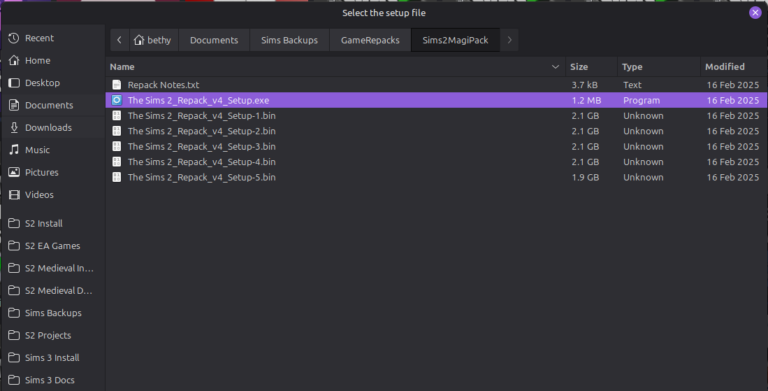Screen dimensions: 768x391
Task: Click the Videos film icon in sidebar
Action: [14, 195]
